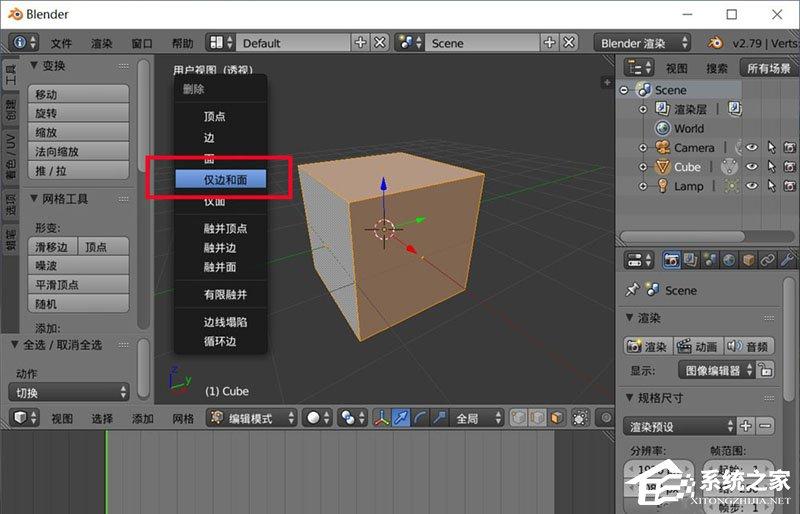Switch to vertex select mode
800x514 pixels.
518,418
